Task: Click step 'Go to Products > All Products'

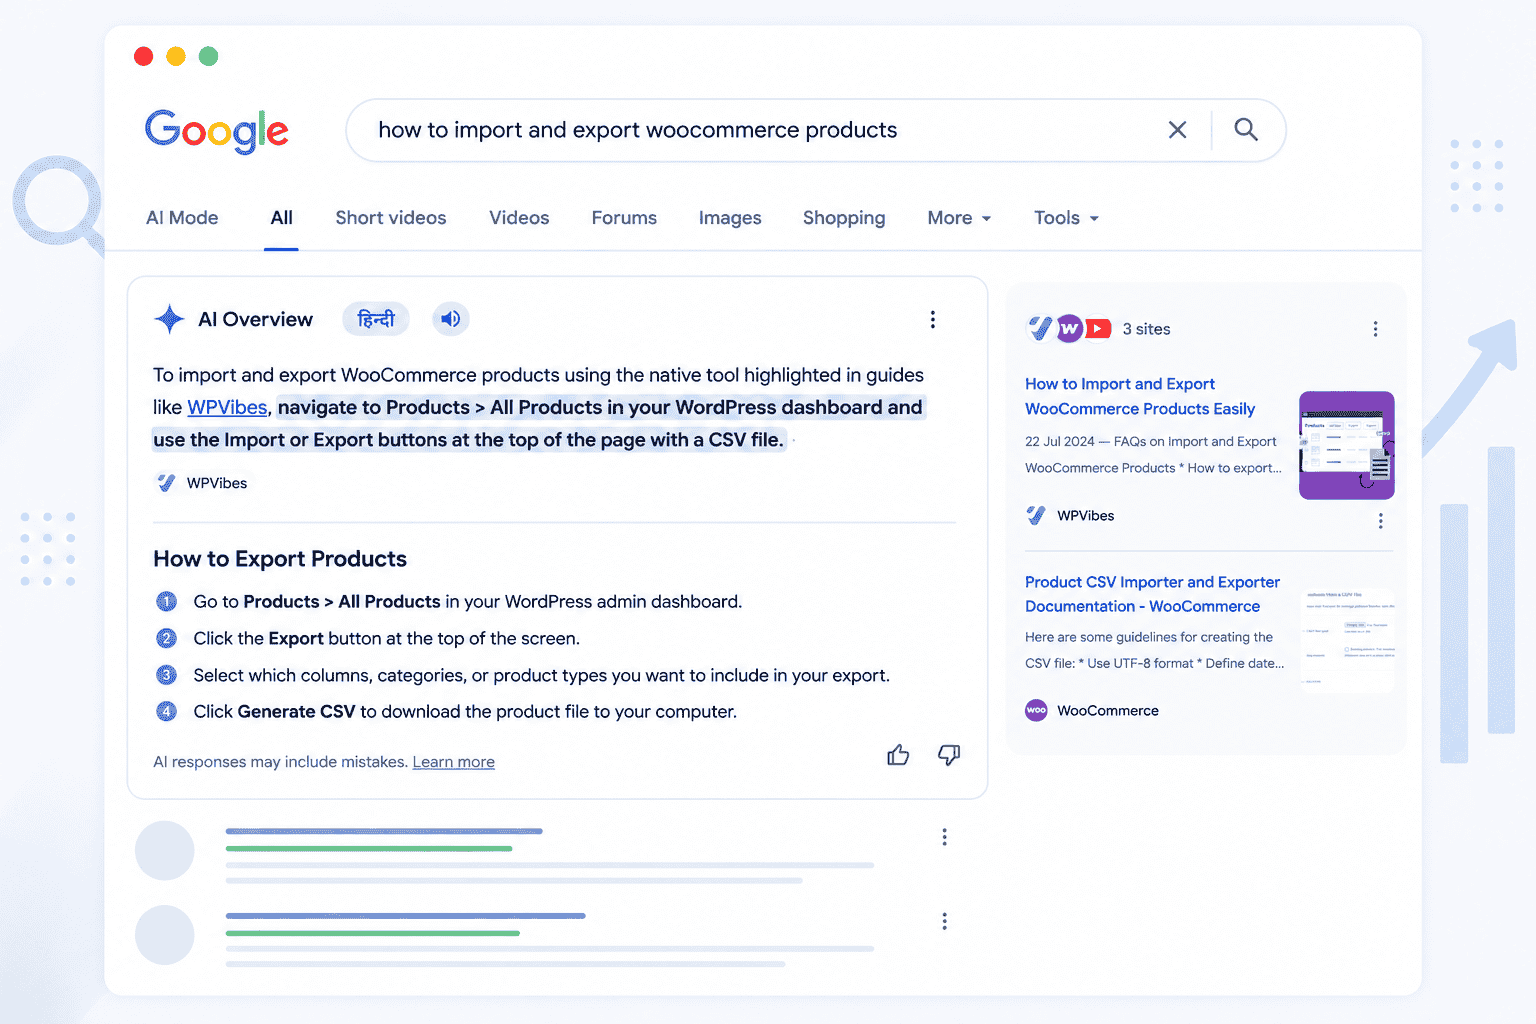Action: click(468, 602)
